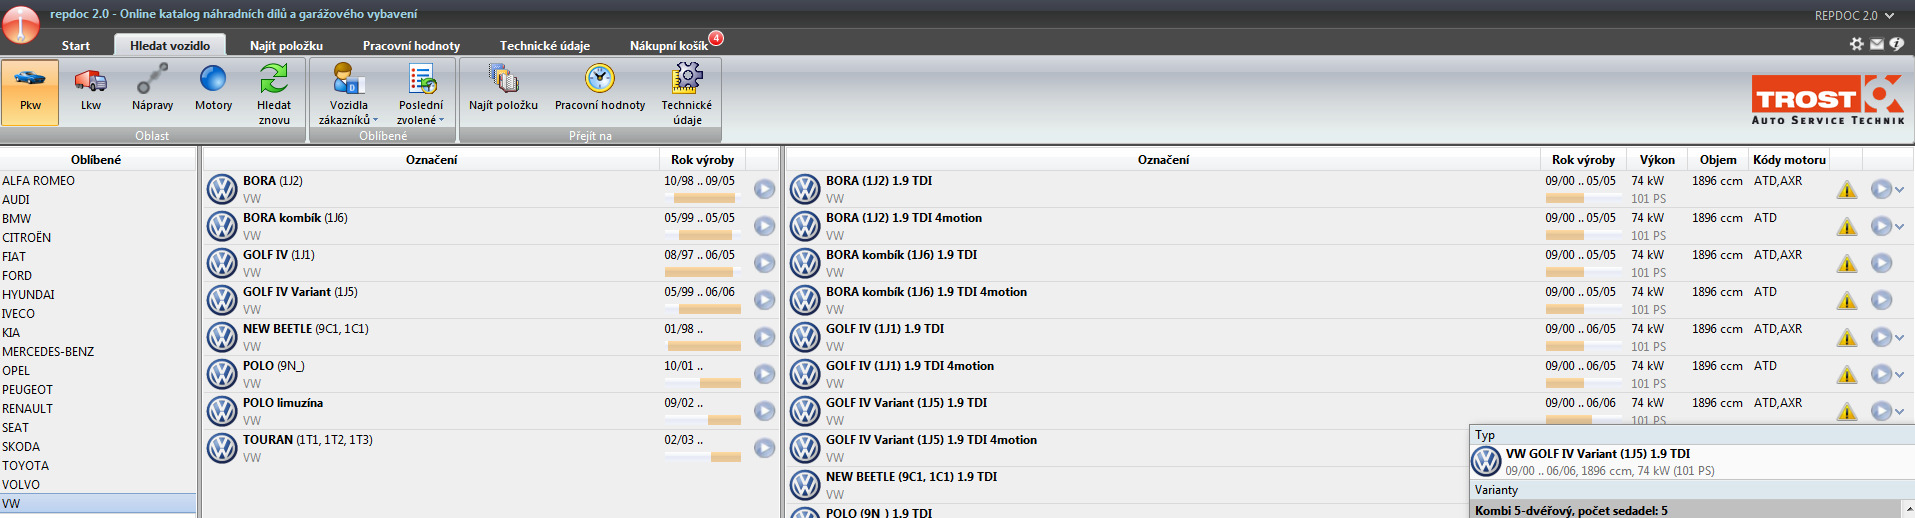Select BMW in brand list
This screenshot has height=518, width=1915.
(x=98, y=219)
